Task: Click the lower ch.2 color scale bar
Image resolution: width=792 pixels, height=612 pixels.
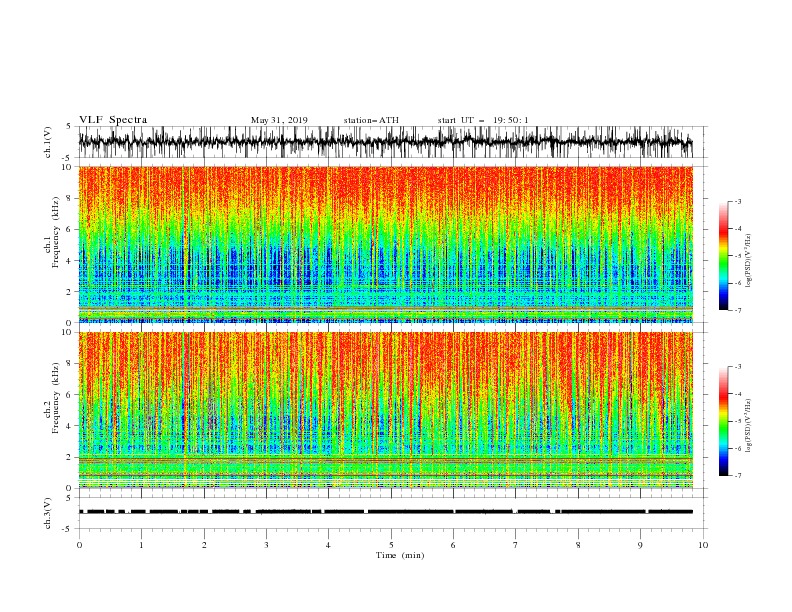Action: pyautogui.click(x=723, y=421)
